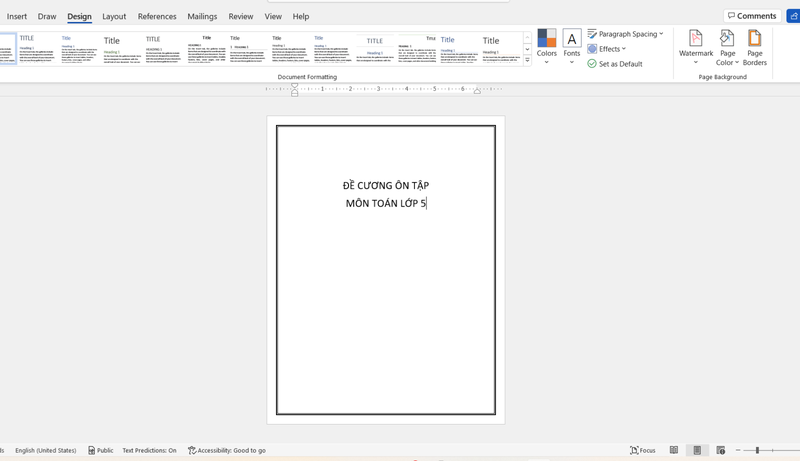
Task: Open the Effects menu
Action: [x=607, y=49]
